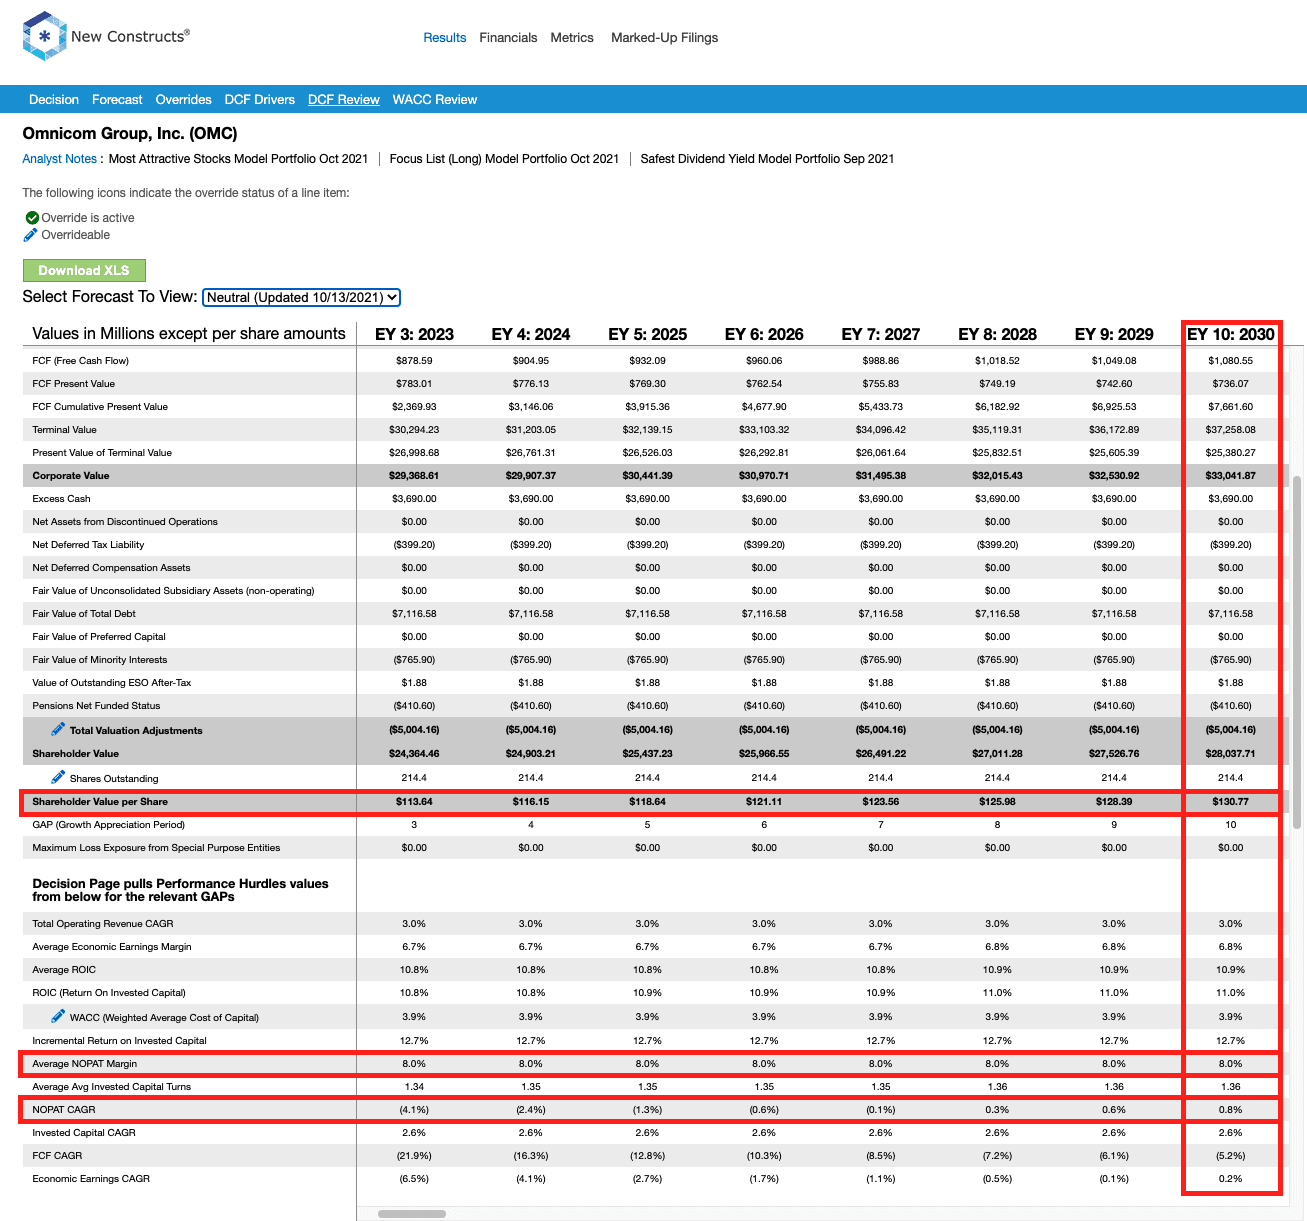
Task: Click the Average Economic Earnings Margin label
Action: click(x=112, y=947)
